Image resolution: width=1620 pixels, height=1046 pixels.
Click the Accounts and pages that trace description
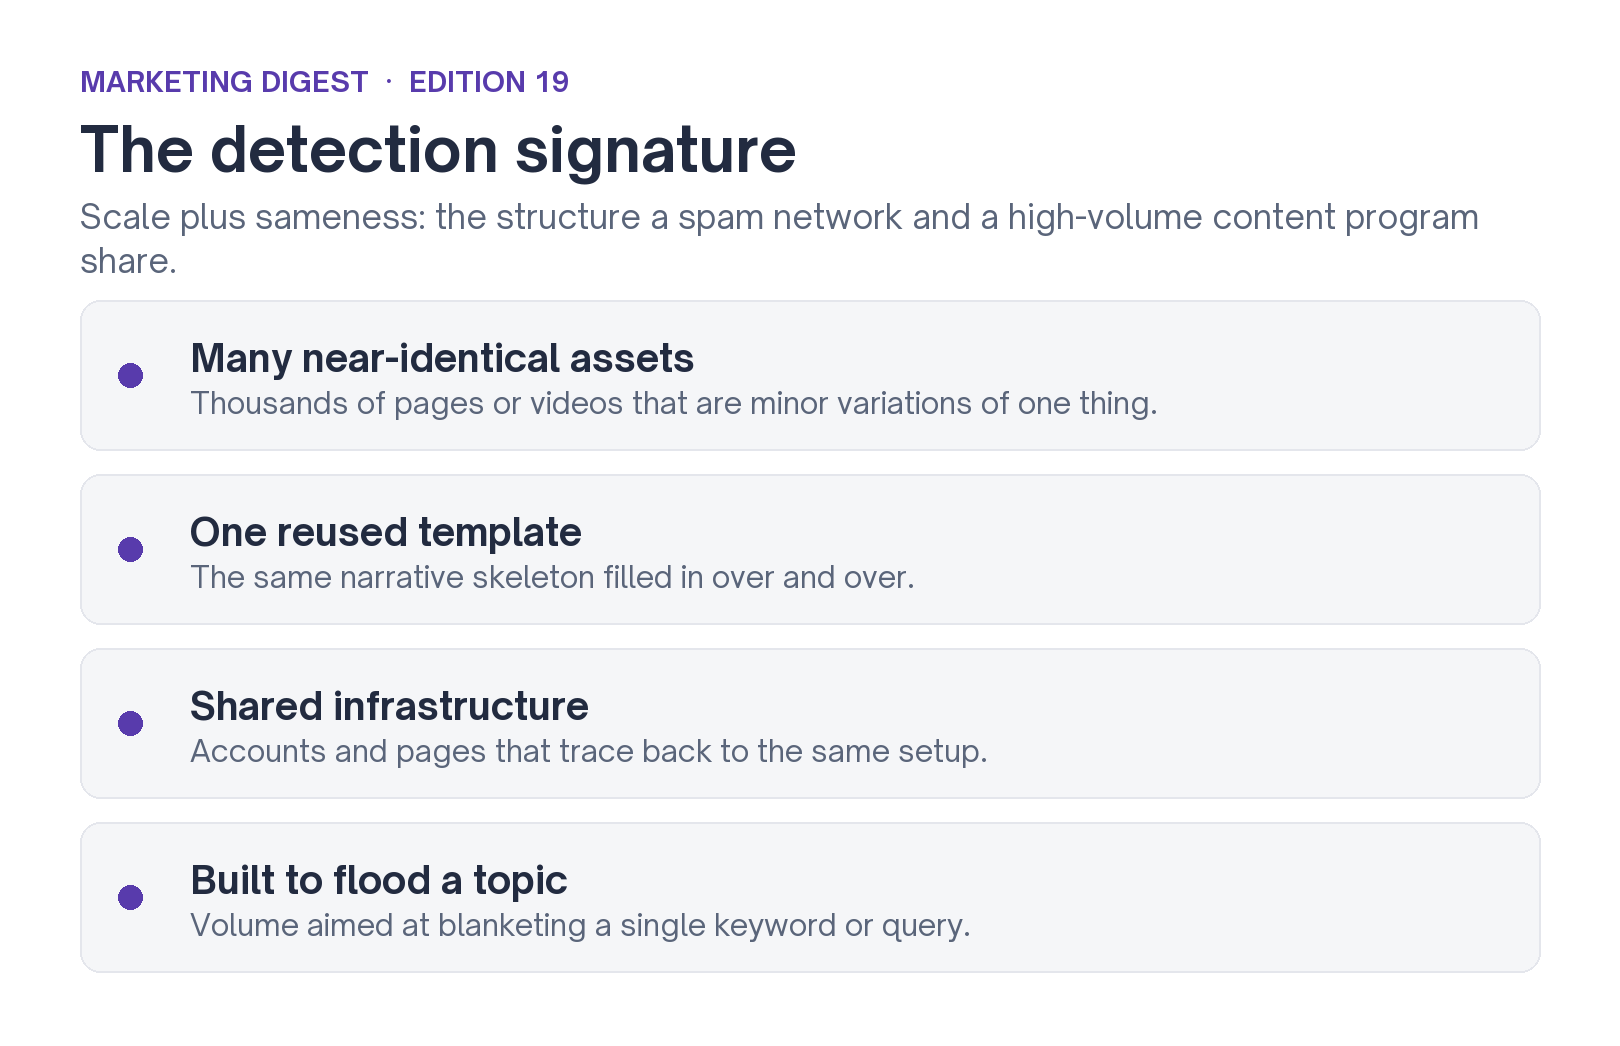pos(589,751)
